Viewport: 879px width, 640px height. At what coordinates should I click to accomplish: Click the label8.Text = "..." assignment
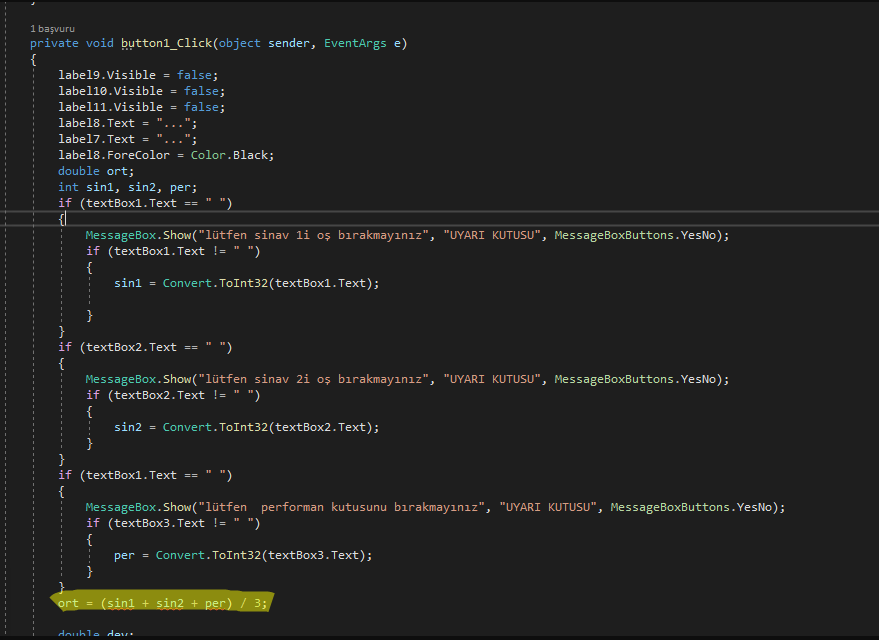(127, 123)
